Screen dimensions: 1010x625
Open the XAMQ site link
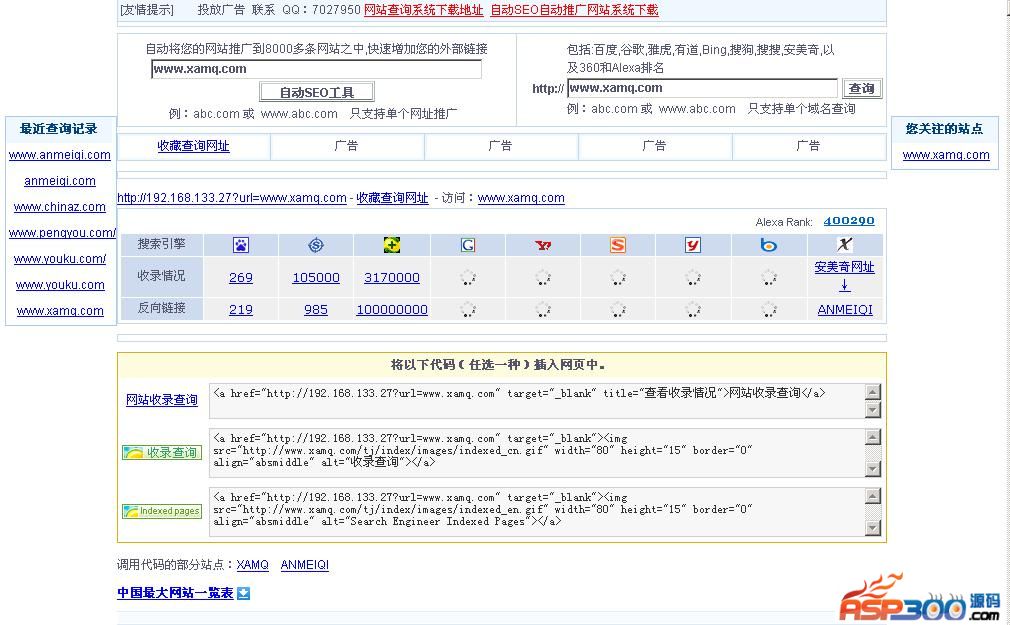pyautogui.click(x=252, y=565)
